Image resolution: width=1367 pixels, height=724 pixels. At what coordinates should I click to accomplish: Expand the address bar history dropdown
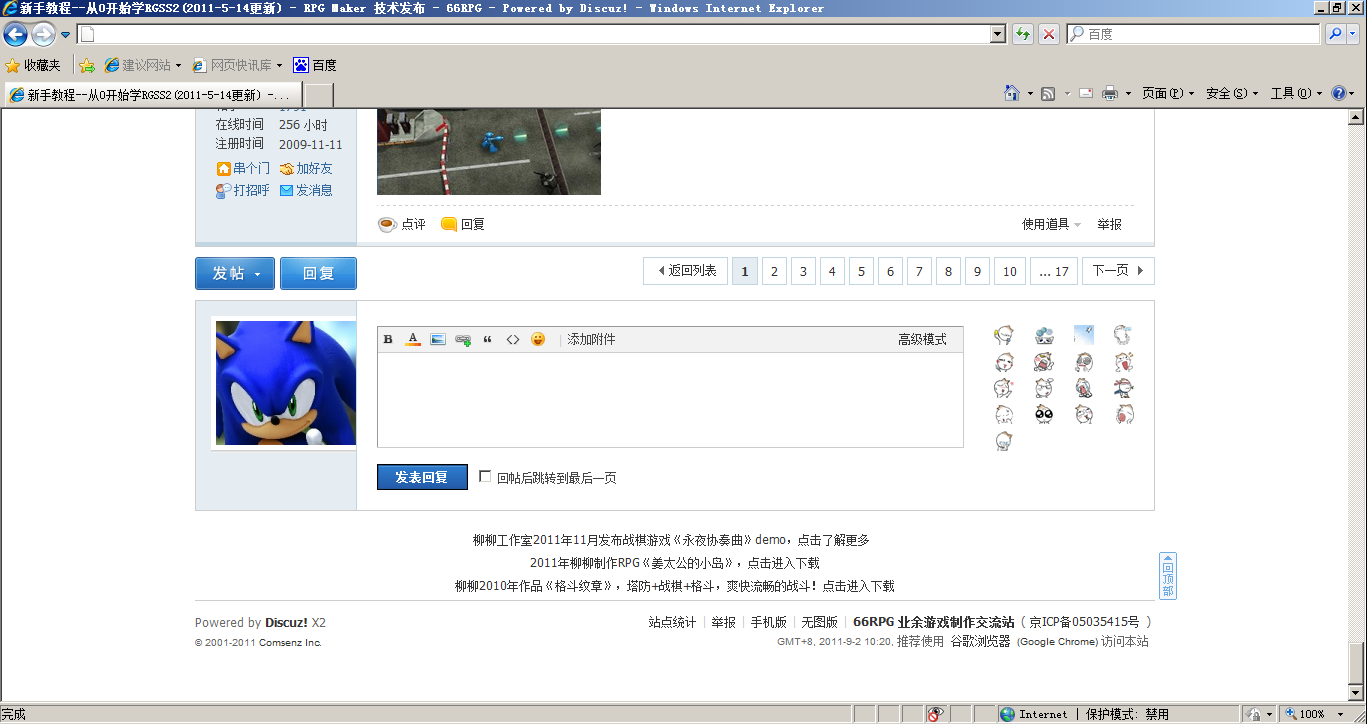(x=998, y=34)
